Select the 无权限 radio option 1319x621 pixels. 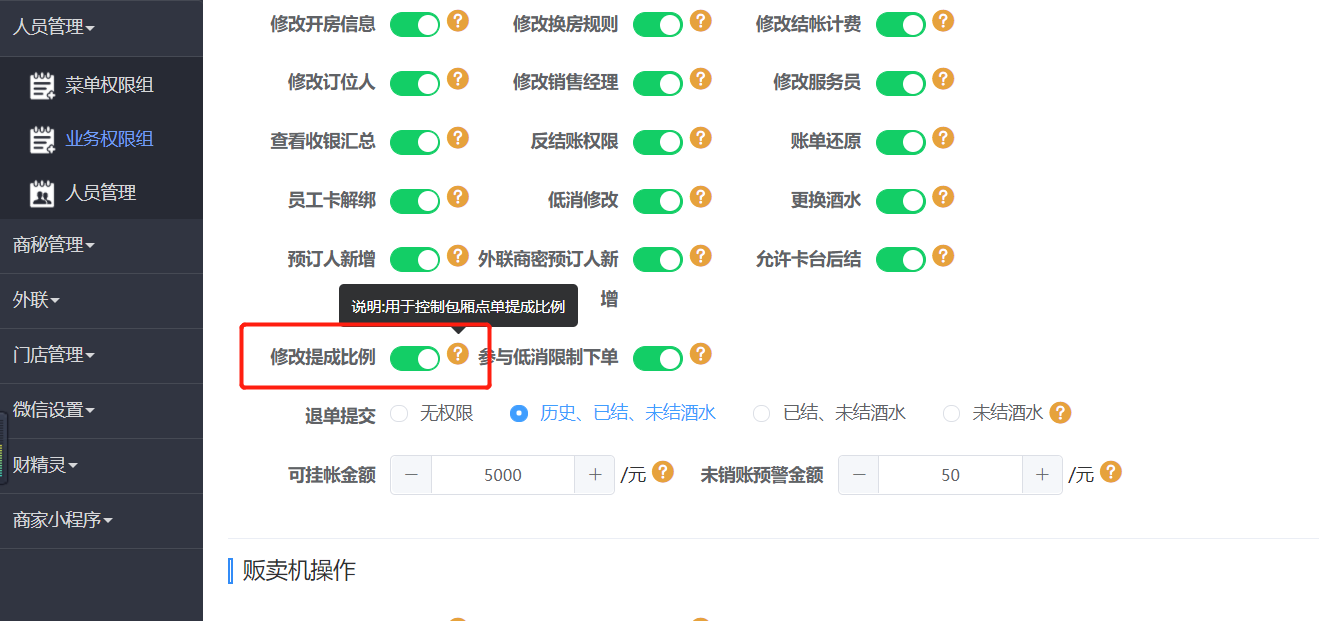399,413
